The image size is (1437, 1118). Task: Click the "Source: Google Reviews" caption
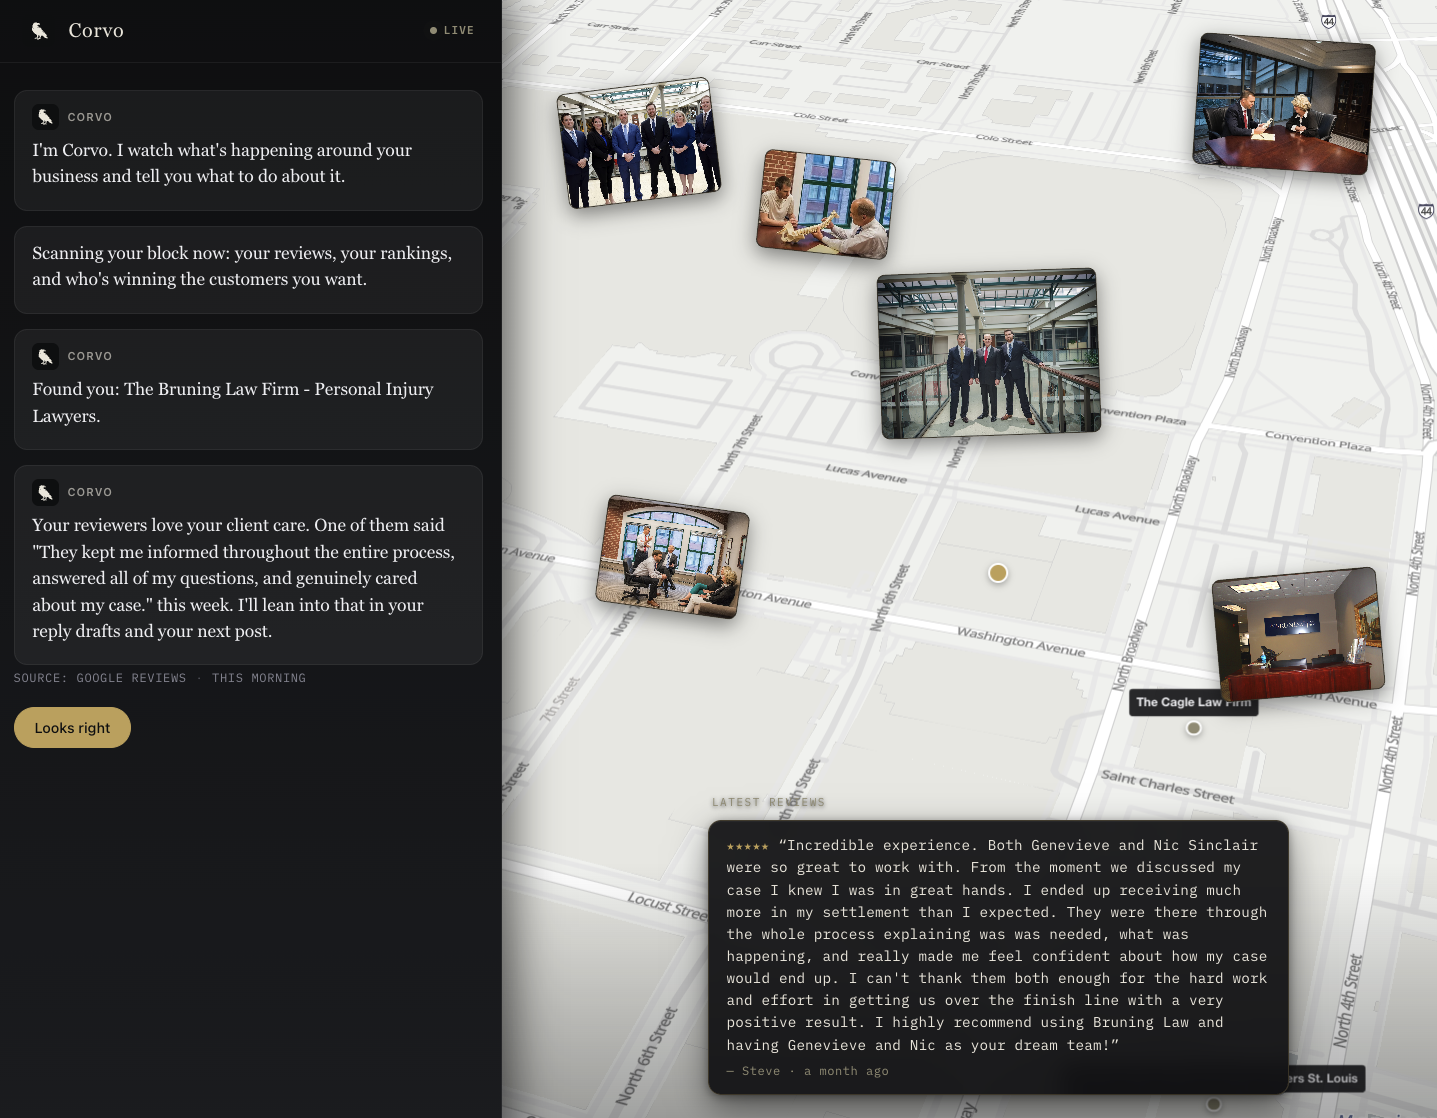160,678
